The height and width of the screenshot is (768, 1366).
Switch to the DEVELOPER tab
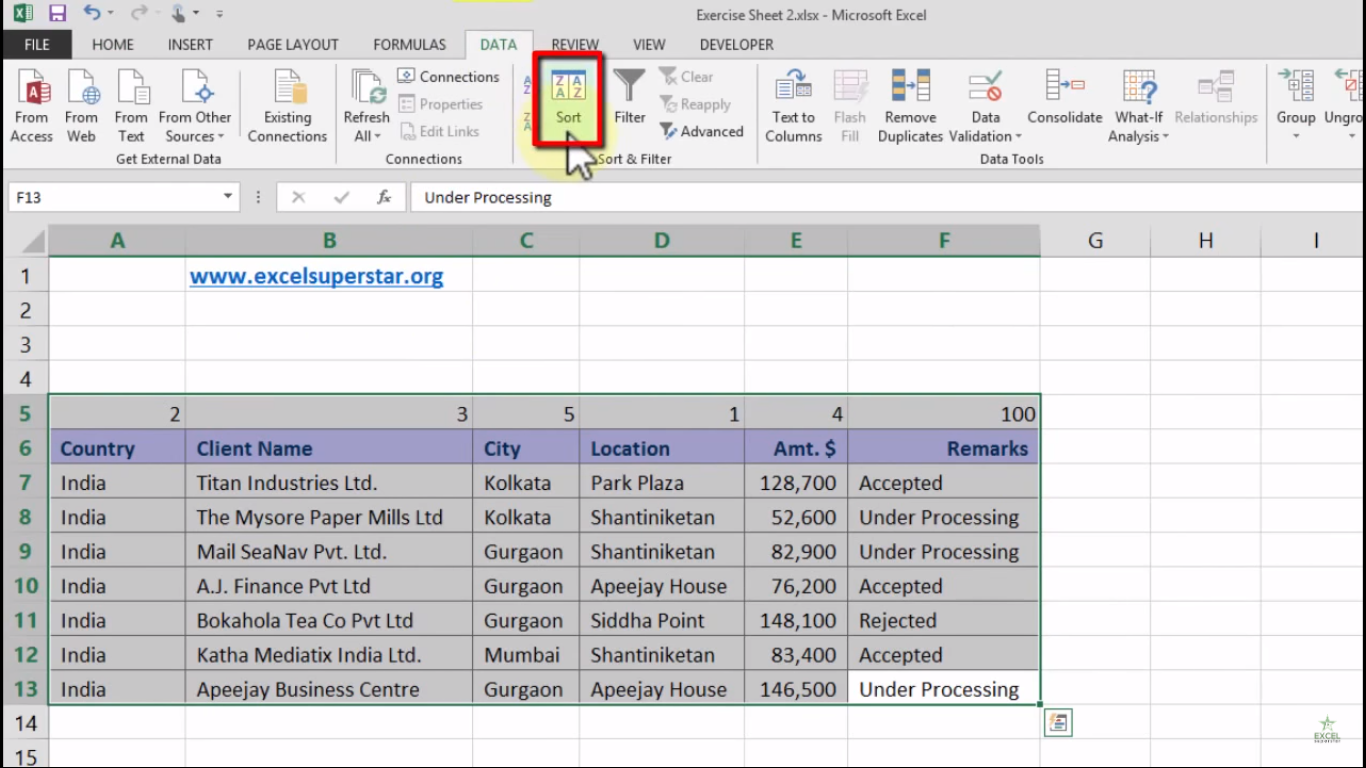pyautogui.click(x=737, y=44)
